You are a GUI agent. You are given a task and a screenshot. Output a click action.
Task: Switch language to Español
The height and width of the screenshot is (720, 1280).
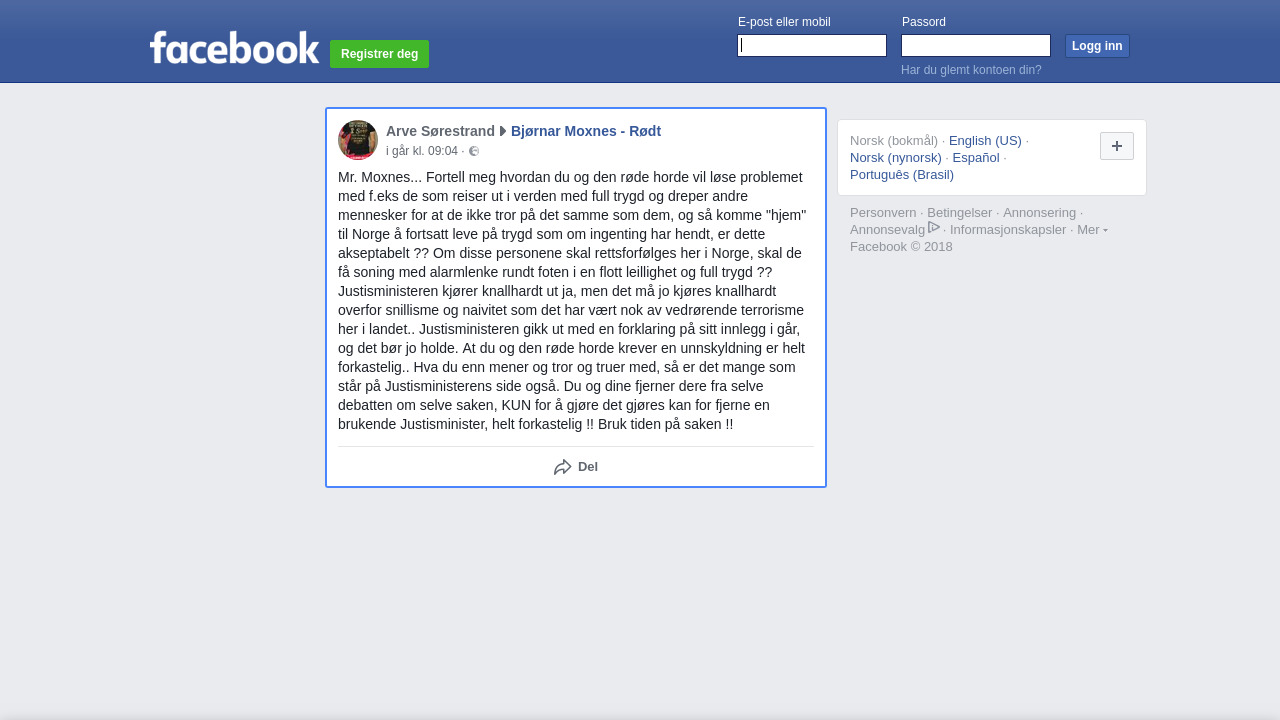(x=976, y=157)
